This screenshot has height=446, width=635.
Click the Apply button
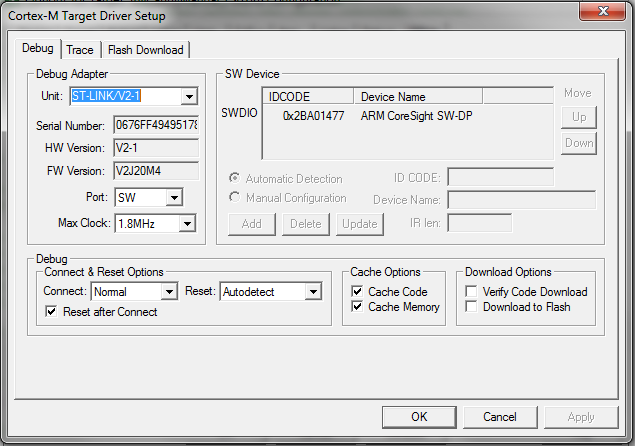tap(581, 417)
